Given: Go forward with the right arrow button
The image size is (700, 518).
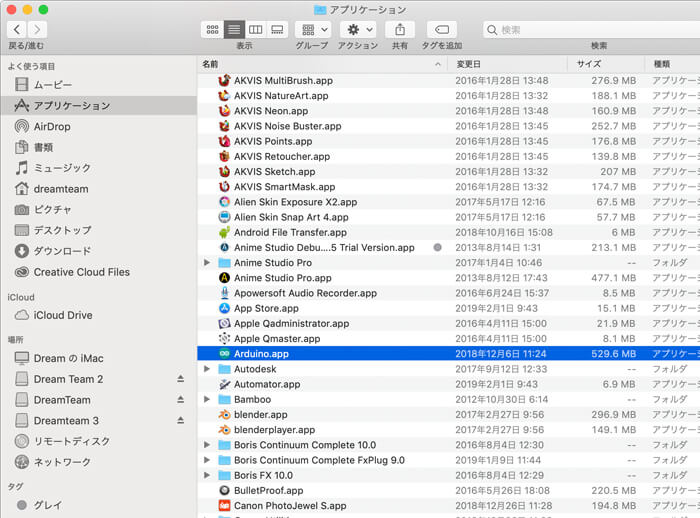Looking at the screenshot, I should point(37,29).
